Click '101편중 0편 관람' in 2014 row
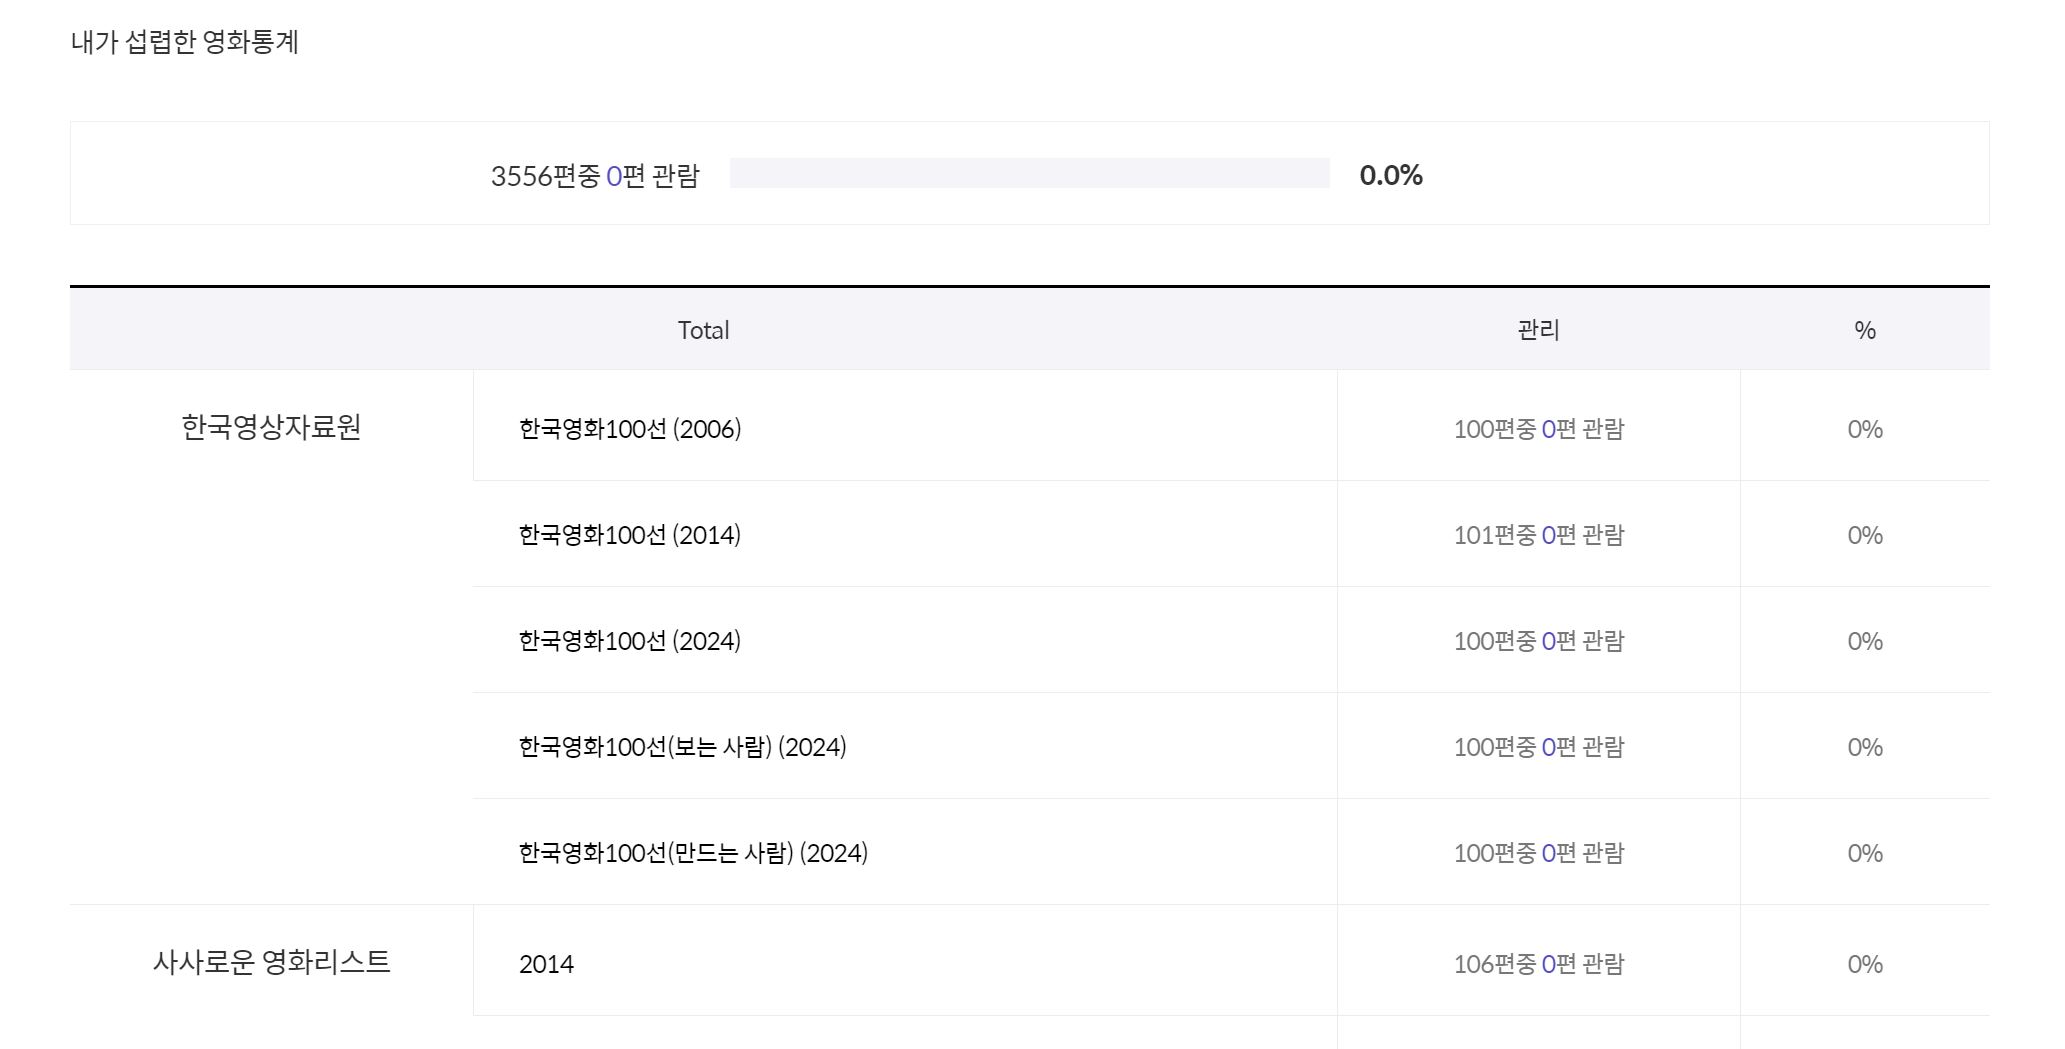 pos(1539,535)
